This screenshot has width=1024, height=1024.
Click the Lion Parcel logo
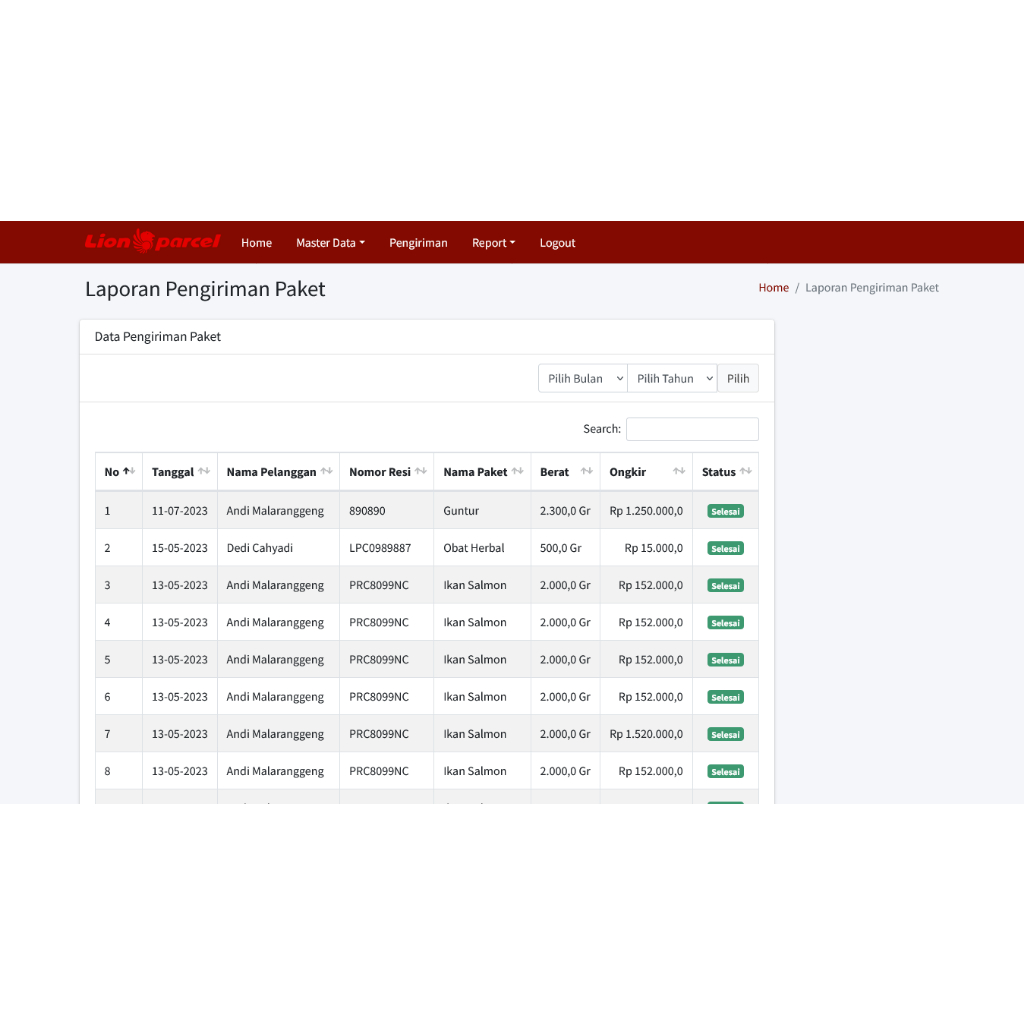pos(152,242)
